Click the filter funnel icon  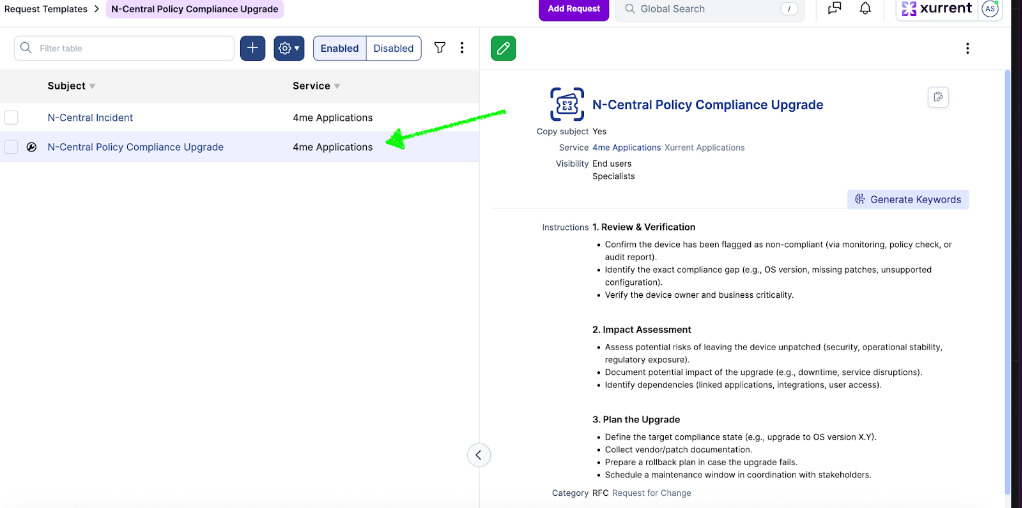440,48
